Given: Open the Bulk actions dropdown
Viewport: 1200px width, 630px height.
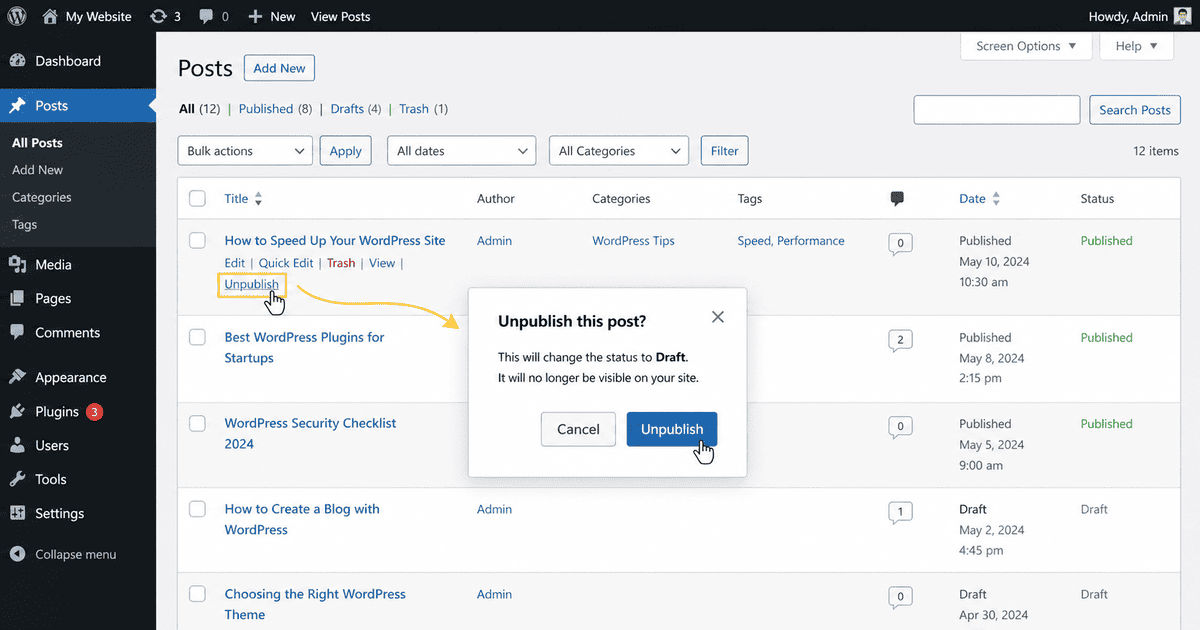Looking at the screenshot, I should tap(245, 151).
